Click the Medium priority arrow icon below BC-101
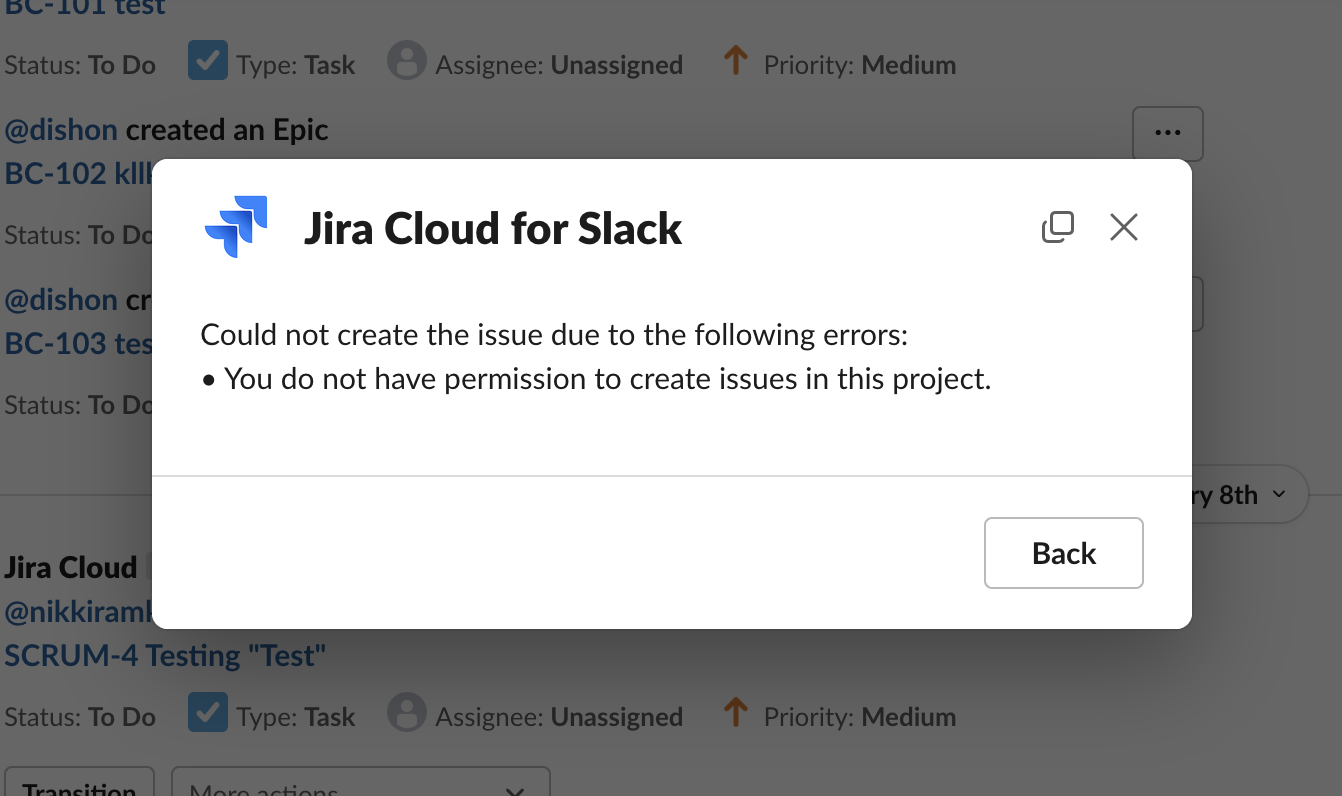 pos(735,62)
